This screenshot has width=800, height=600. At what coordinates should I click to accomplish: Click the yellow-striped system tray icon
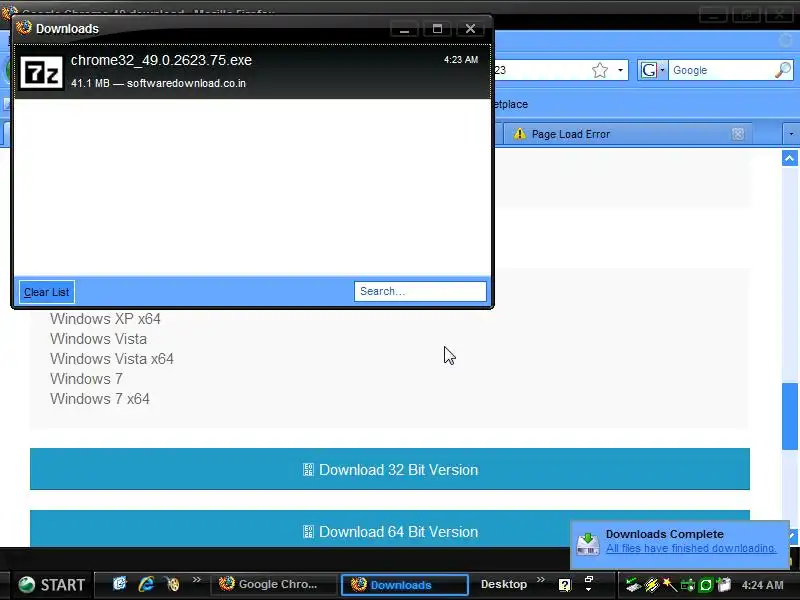tap(652, 585)
